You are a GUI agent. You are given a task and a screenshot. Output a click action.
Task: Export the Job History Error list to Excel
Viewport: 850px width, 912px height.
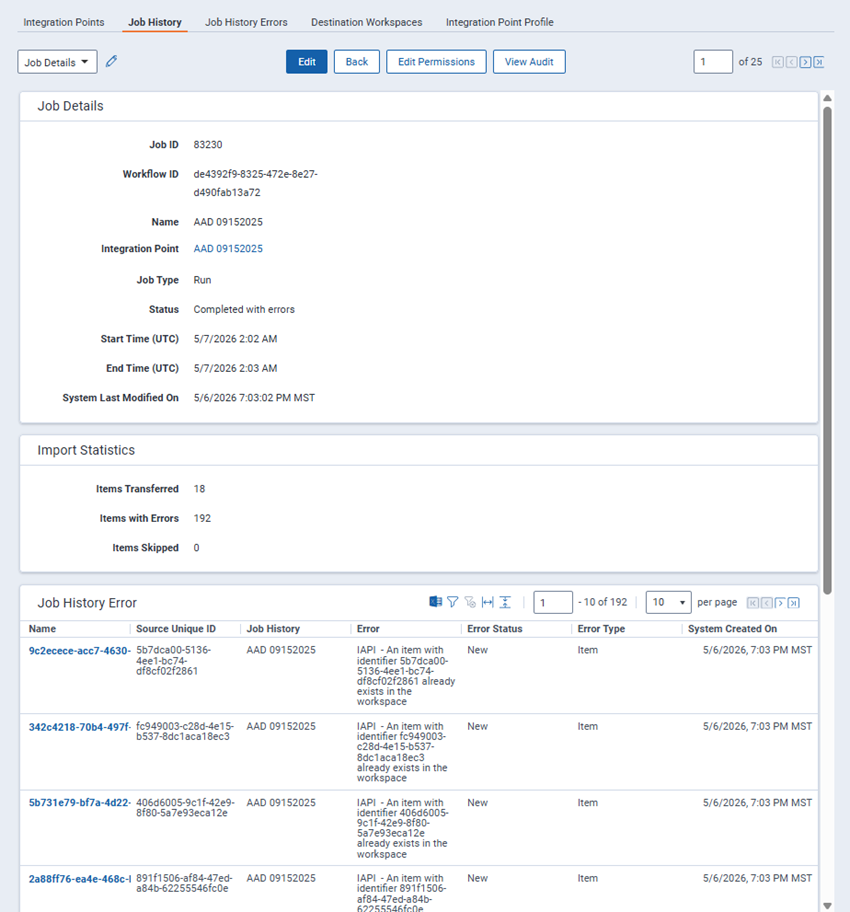435,602
